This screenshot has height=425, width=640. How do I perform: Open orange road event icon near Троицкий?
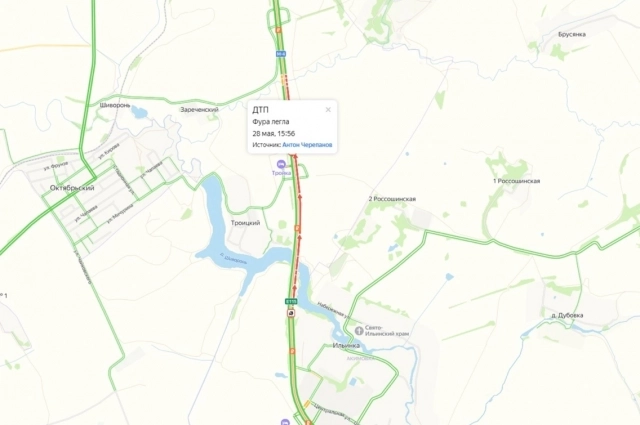[298, 228]
